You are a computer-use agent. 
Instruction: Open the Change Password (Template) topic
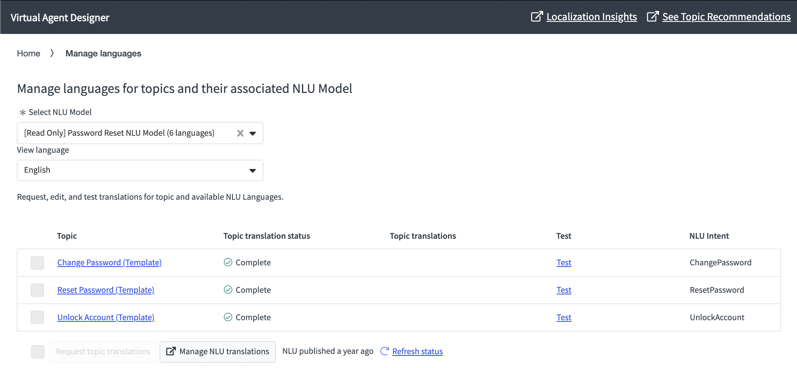click(x=109, y=262)
